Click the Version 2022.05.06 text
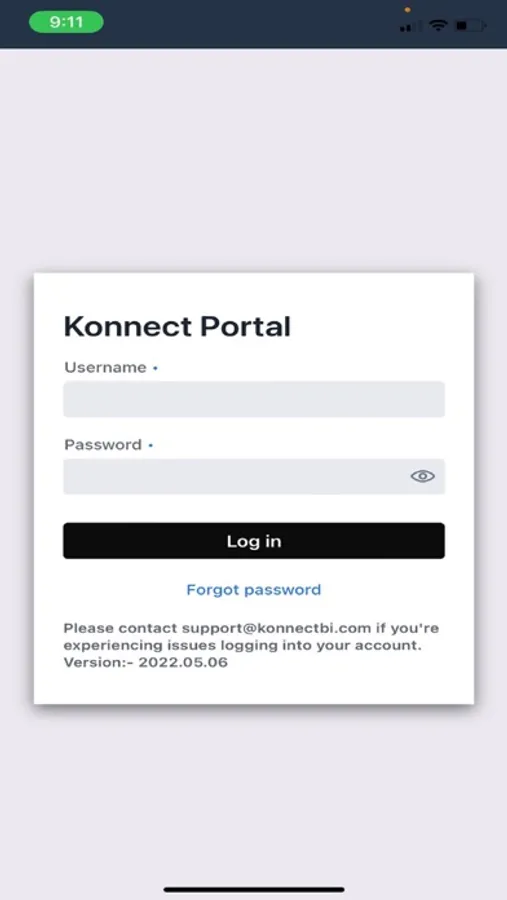507x900 pixels. coord(146,662)
